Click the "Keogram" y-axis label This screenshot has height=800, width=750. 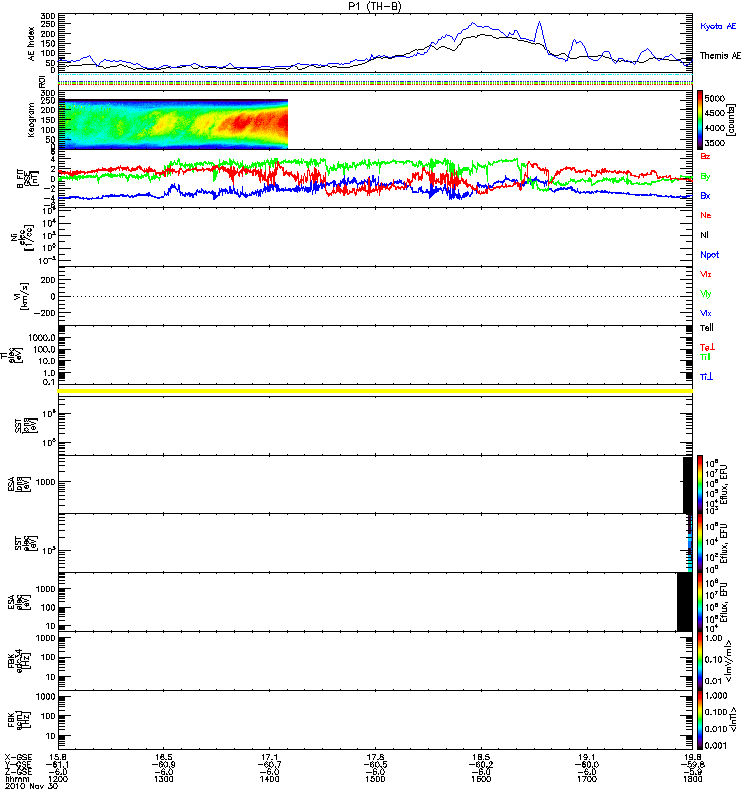(x=32, y=120)
